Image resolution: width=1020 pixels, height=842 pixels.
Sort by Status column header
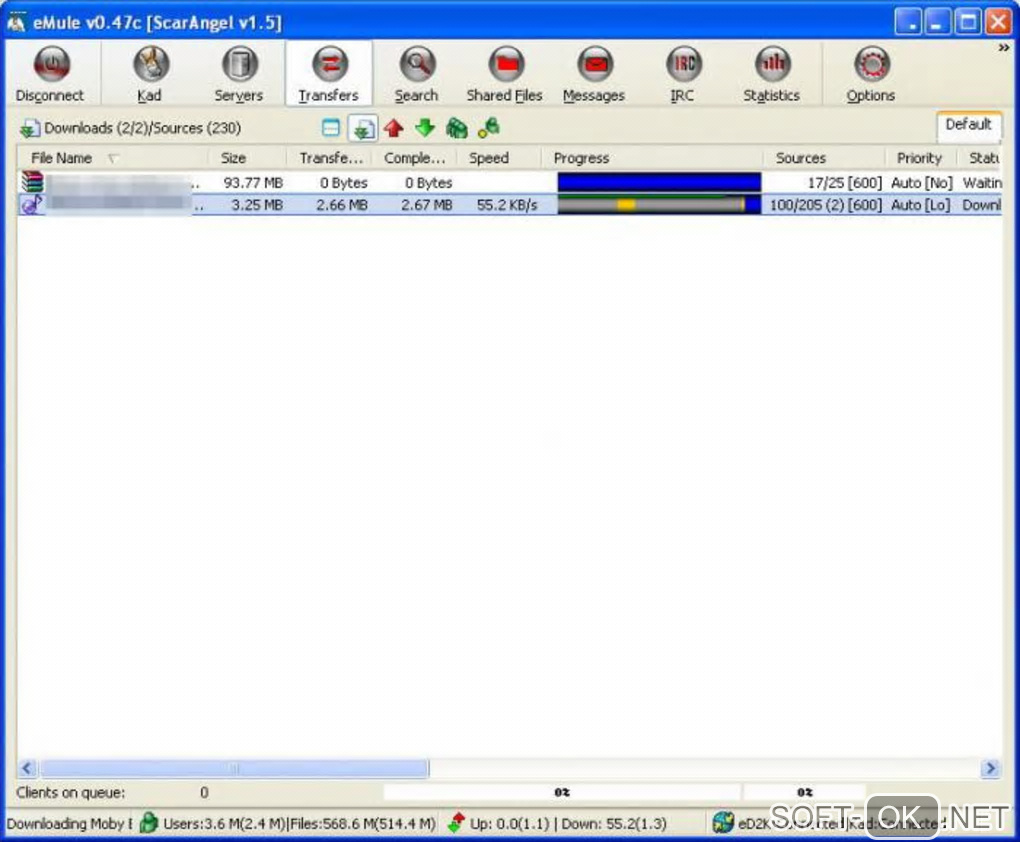coord(980,158)
